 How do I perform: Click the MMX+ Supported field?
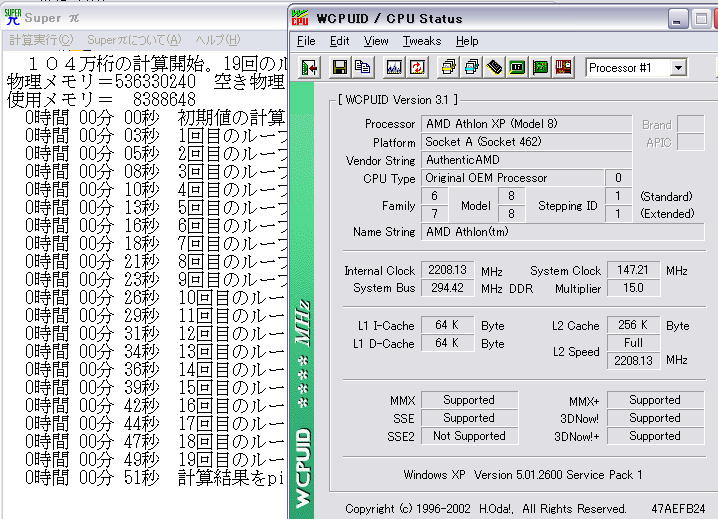click(655, 400)
